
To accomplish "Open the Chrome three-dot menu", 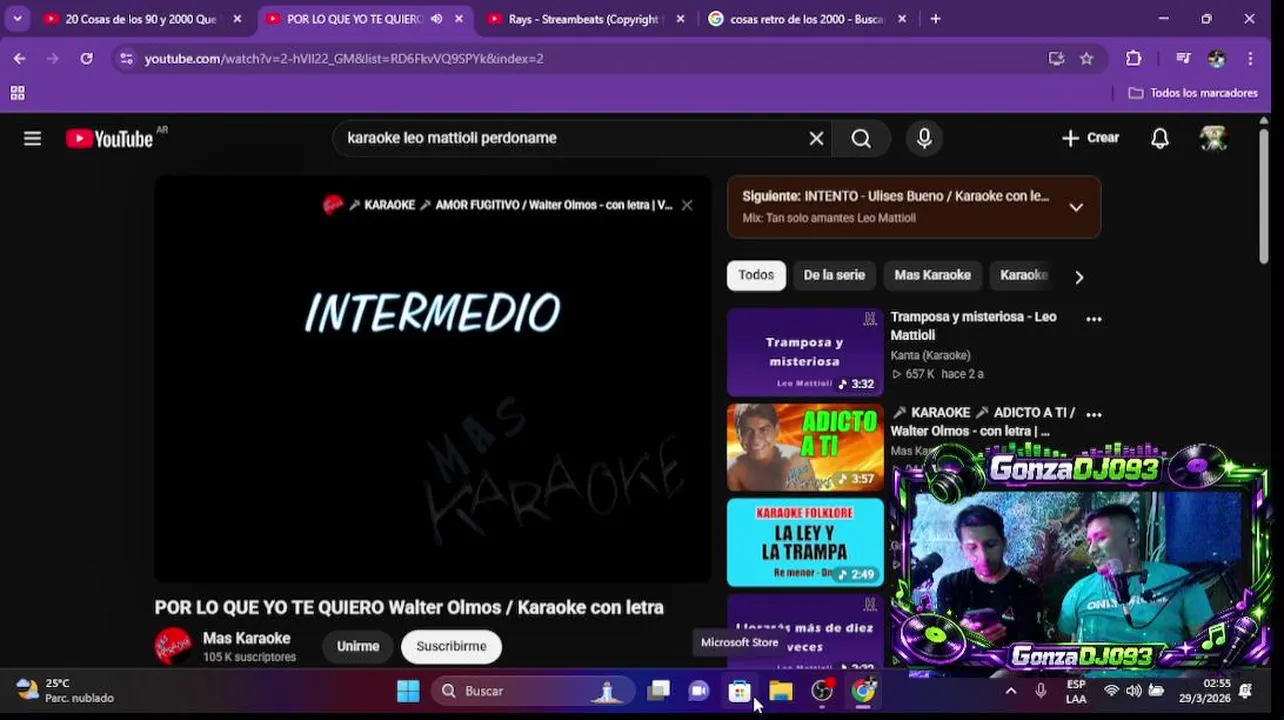I will click(x=1250, y=59).
